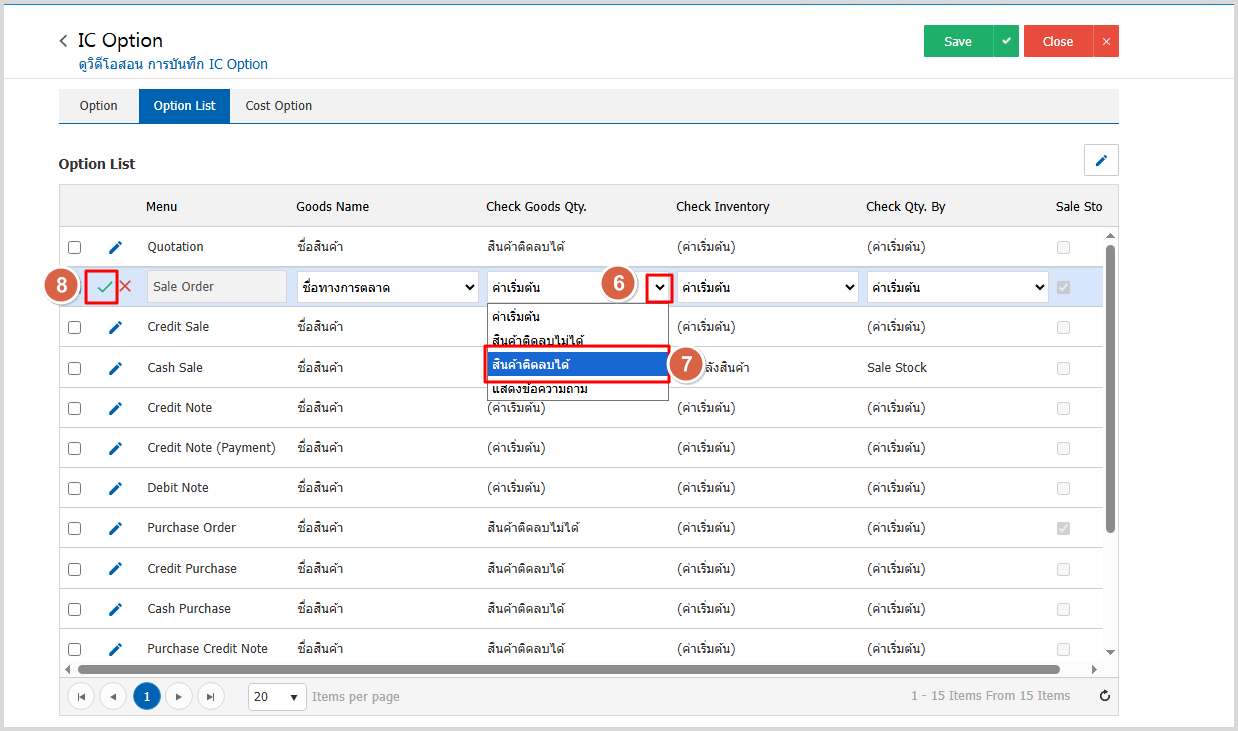The image size is (1238, 731).
Task: Open the Goods Name dropdown in Sale Order row
Action: [388, 287]
